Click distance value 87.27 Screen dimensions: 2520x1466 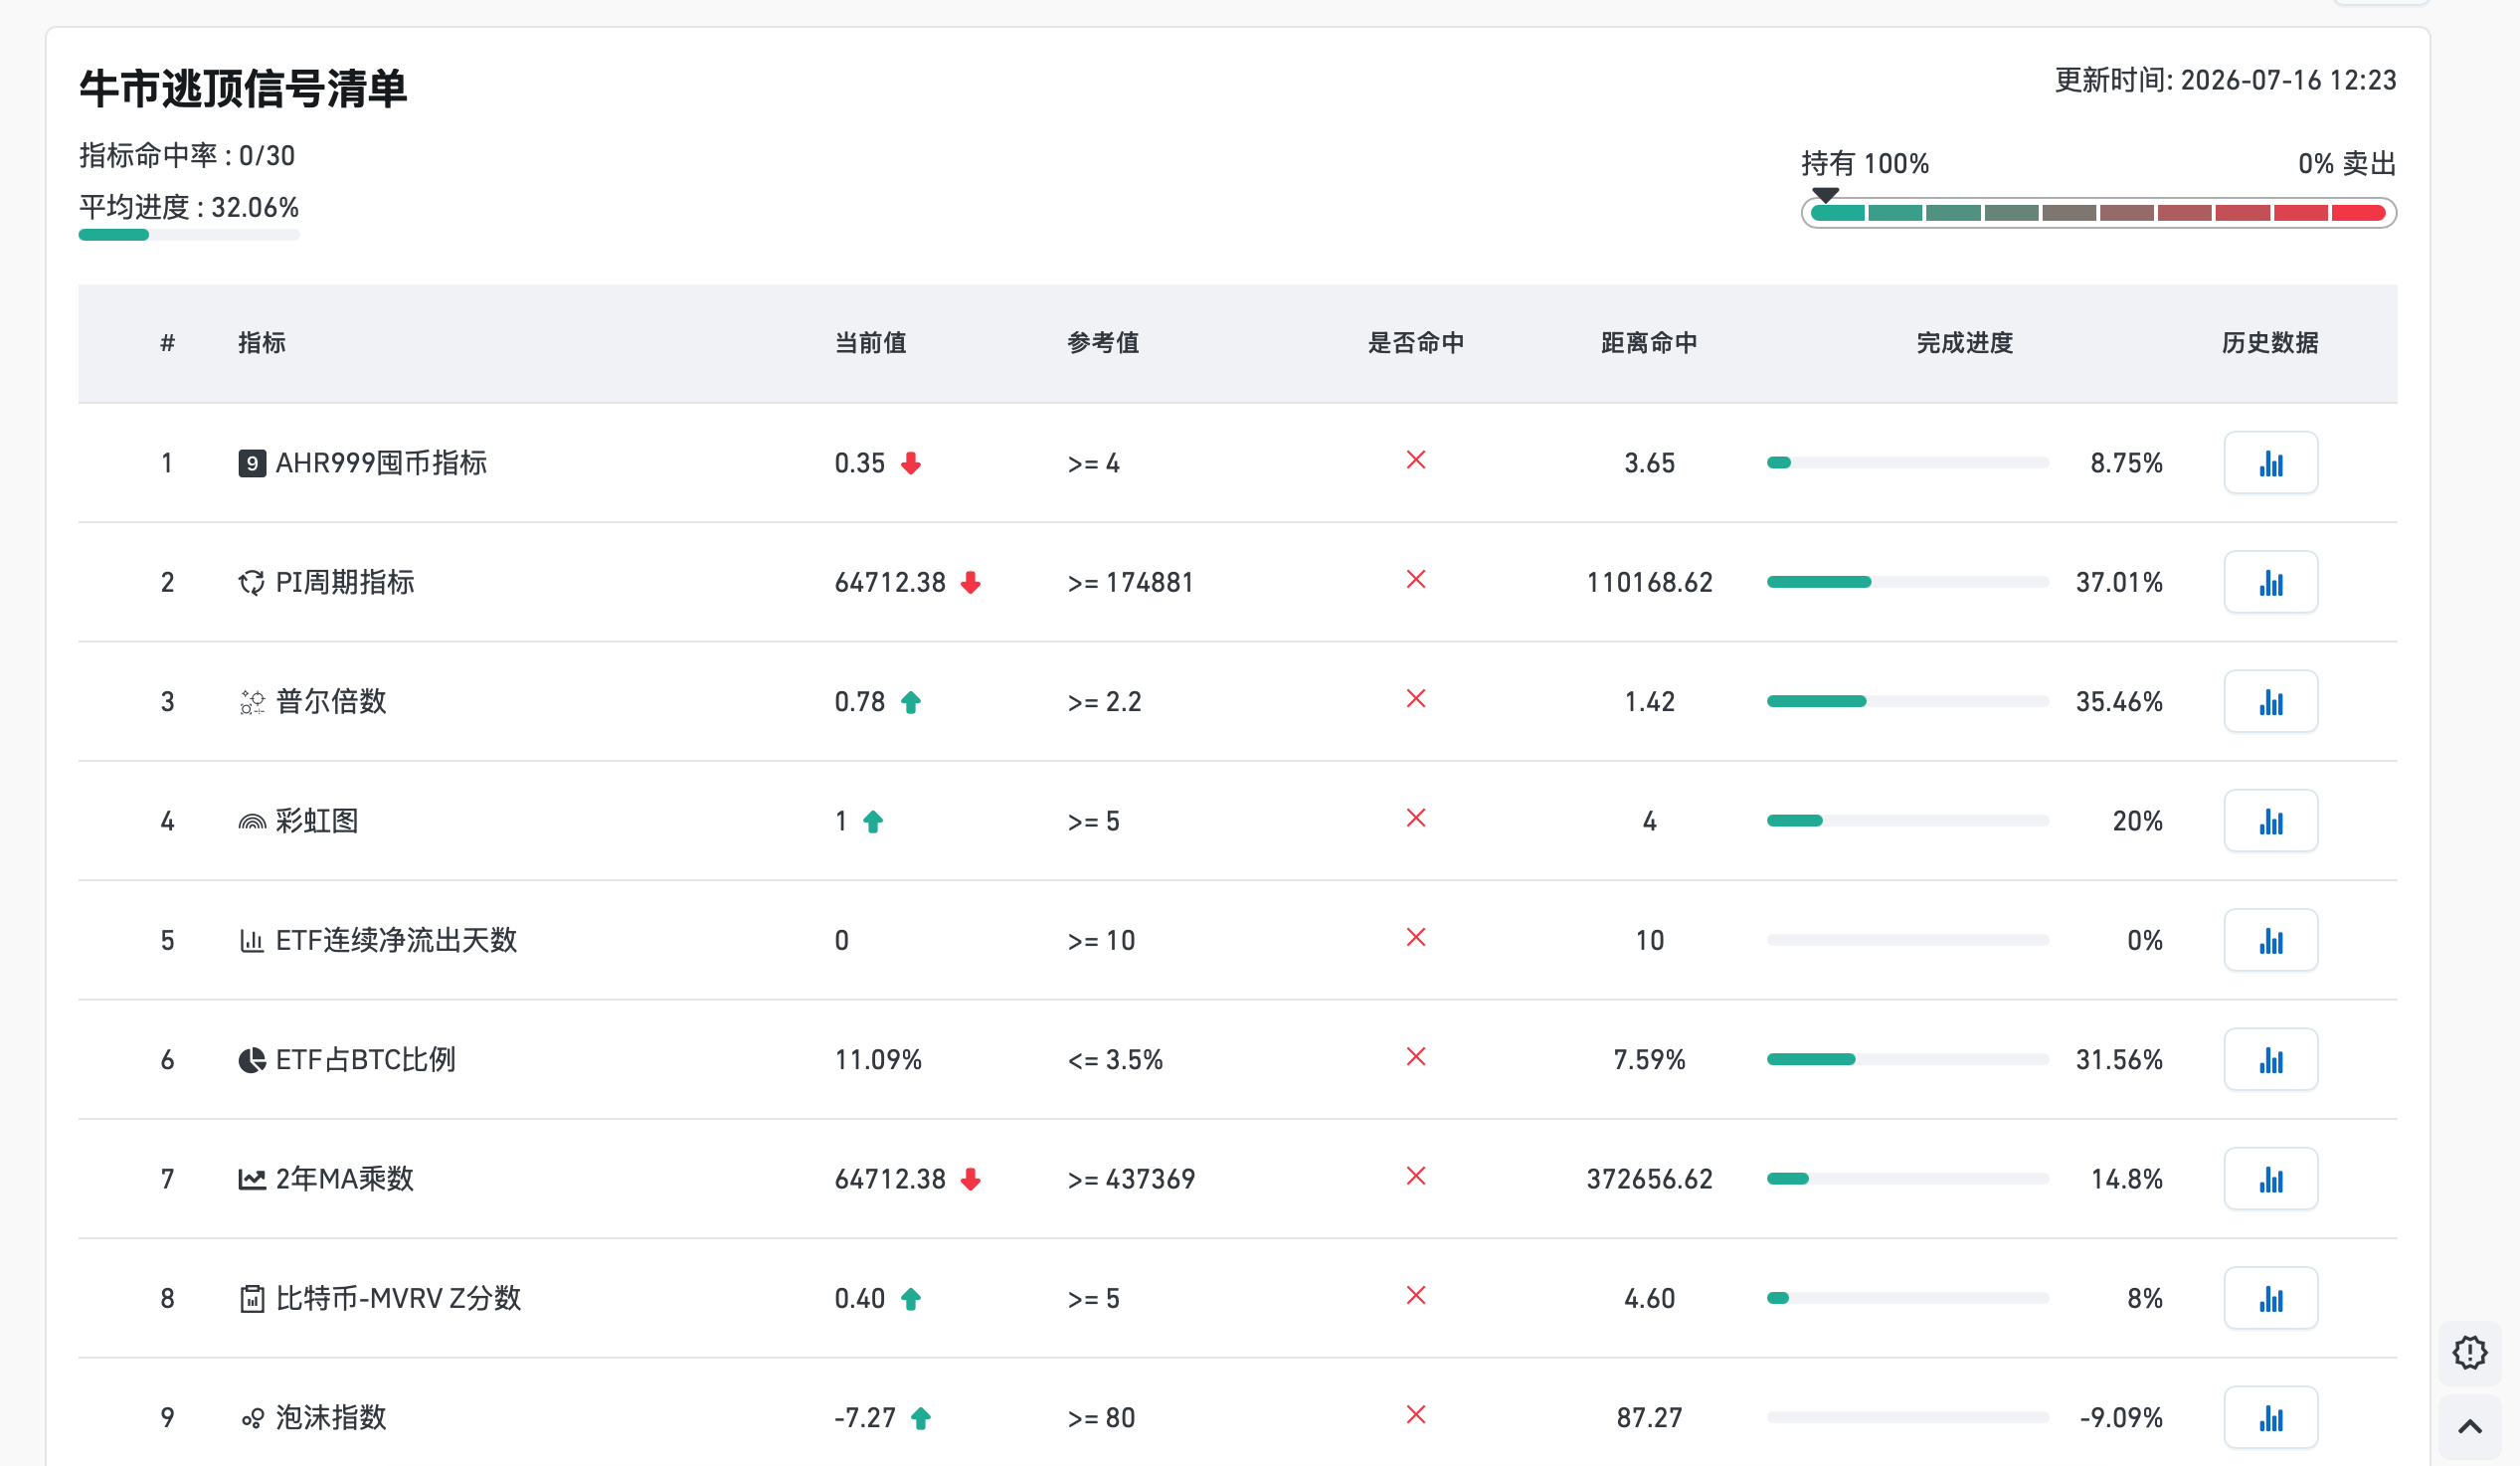click(x=1649, y=1418)
